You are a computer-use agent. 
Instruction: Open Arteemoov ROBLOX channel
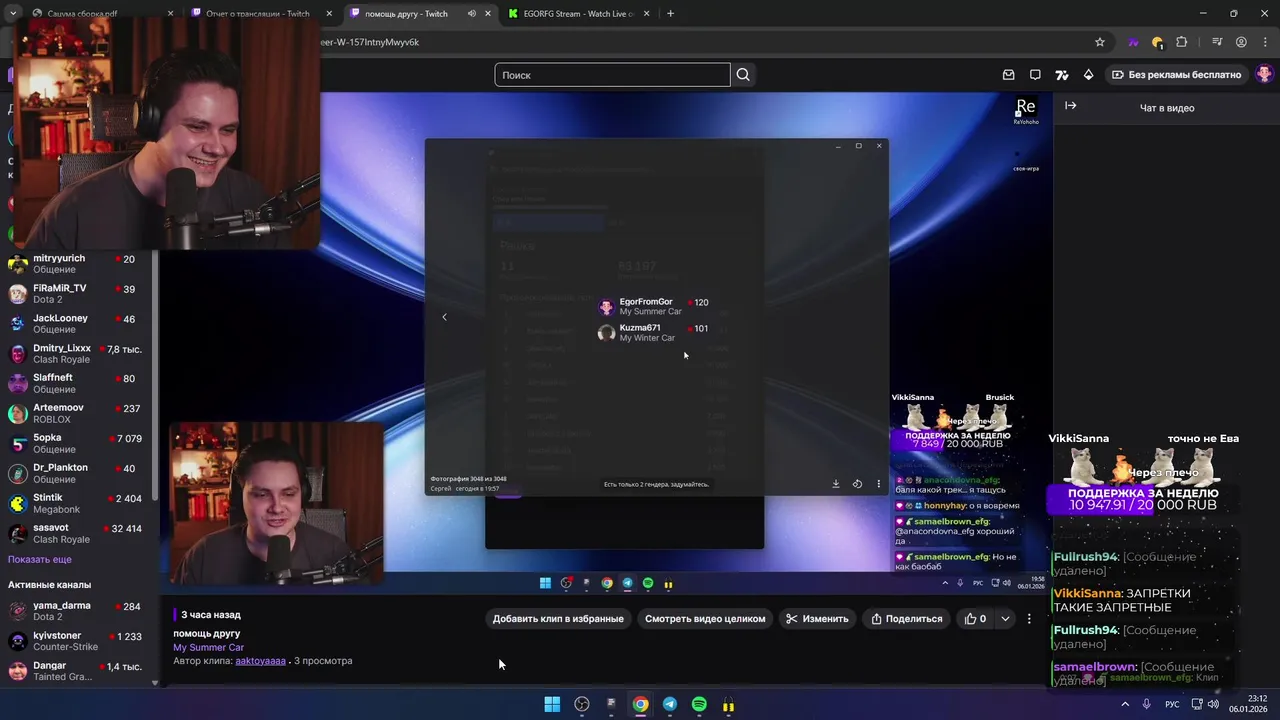point(78,413)
